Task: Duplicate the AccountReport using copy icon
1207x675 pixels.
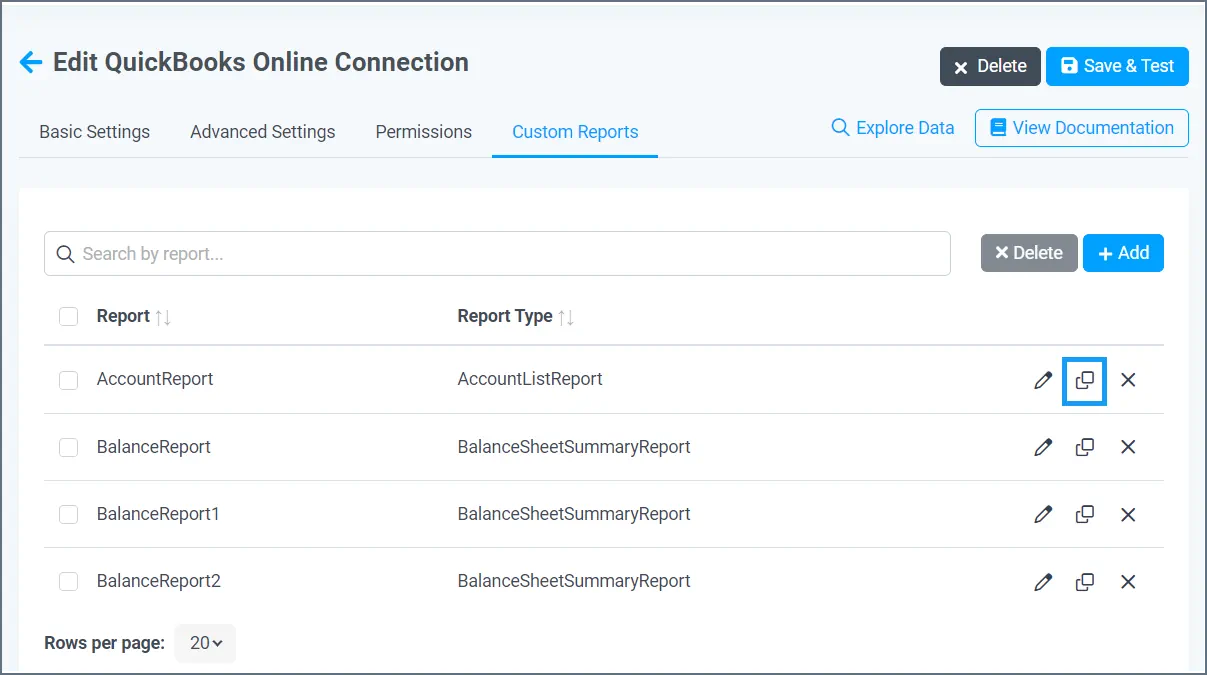Action: 1085,380
